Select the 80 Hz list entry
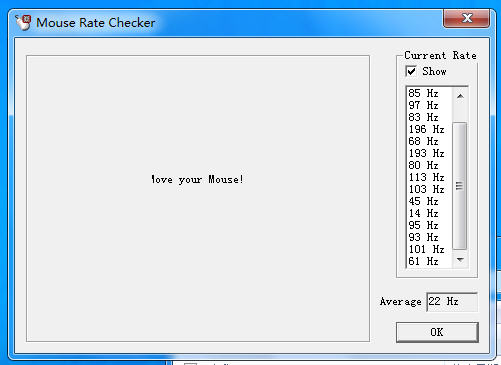The width and height of the screenshot is (501, 365). coord(429,165)
